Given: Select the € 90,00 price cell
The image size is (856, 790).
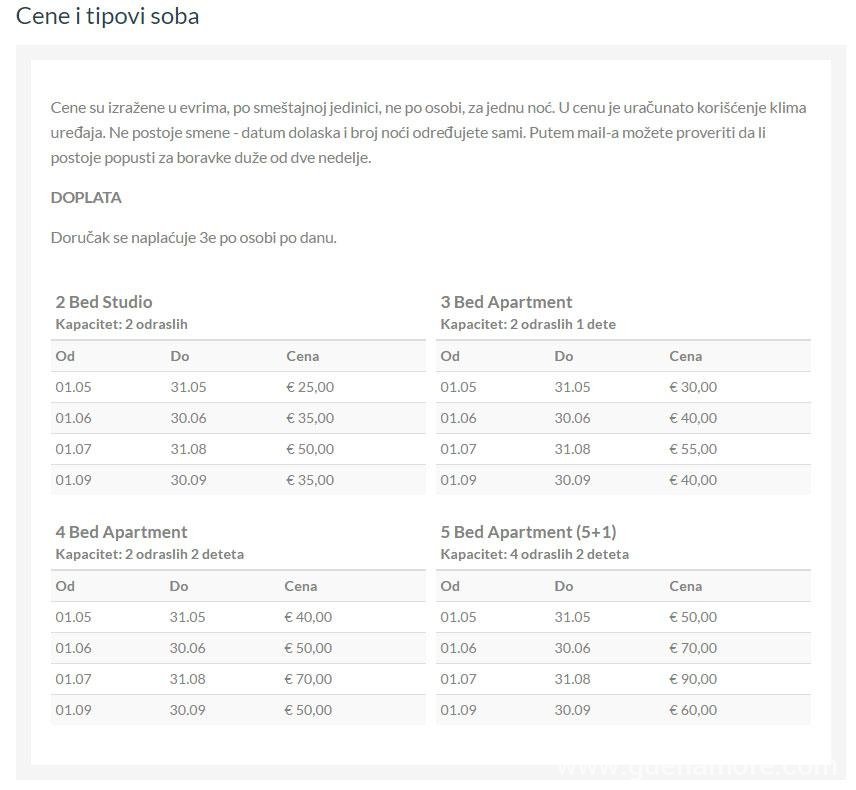Looking at the screenshot, I should [693, 679].
